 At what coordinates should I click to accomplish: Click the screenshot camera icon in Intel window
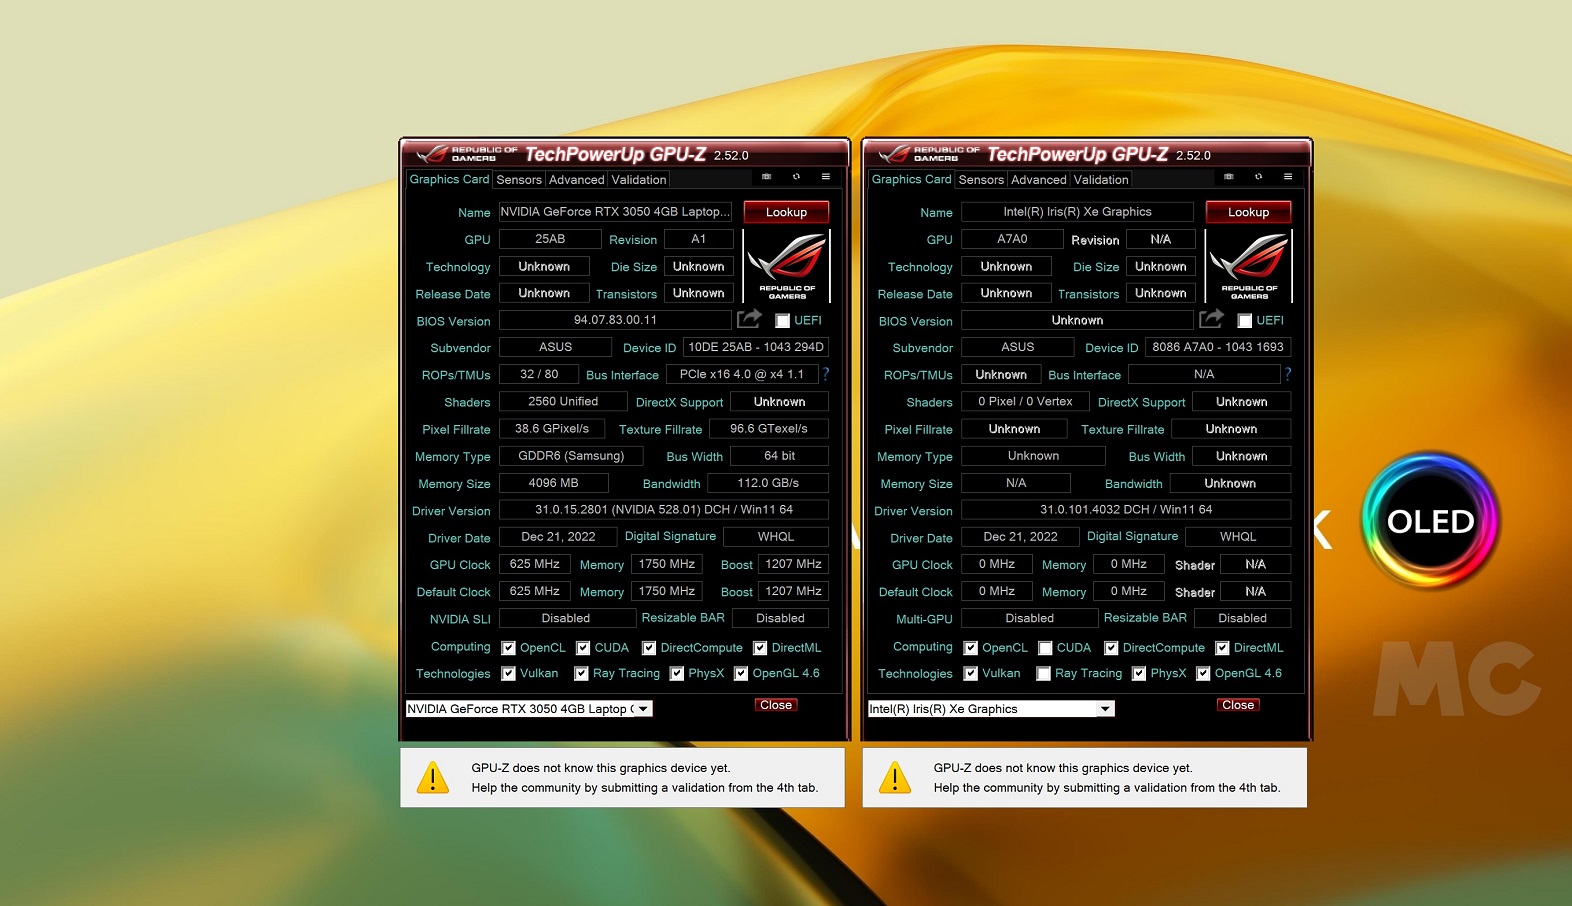pyautogui.click(x=1228, y=177)
